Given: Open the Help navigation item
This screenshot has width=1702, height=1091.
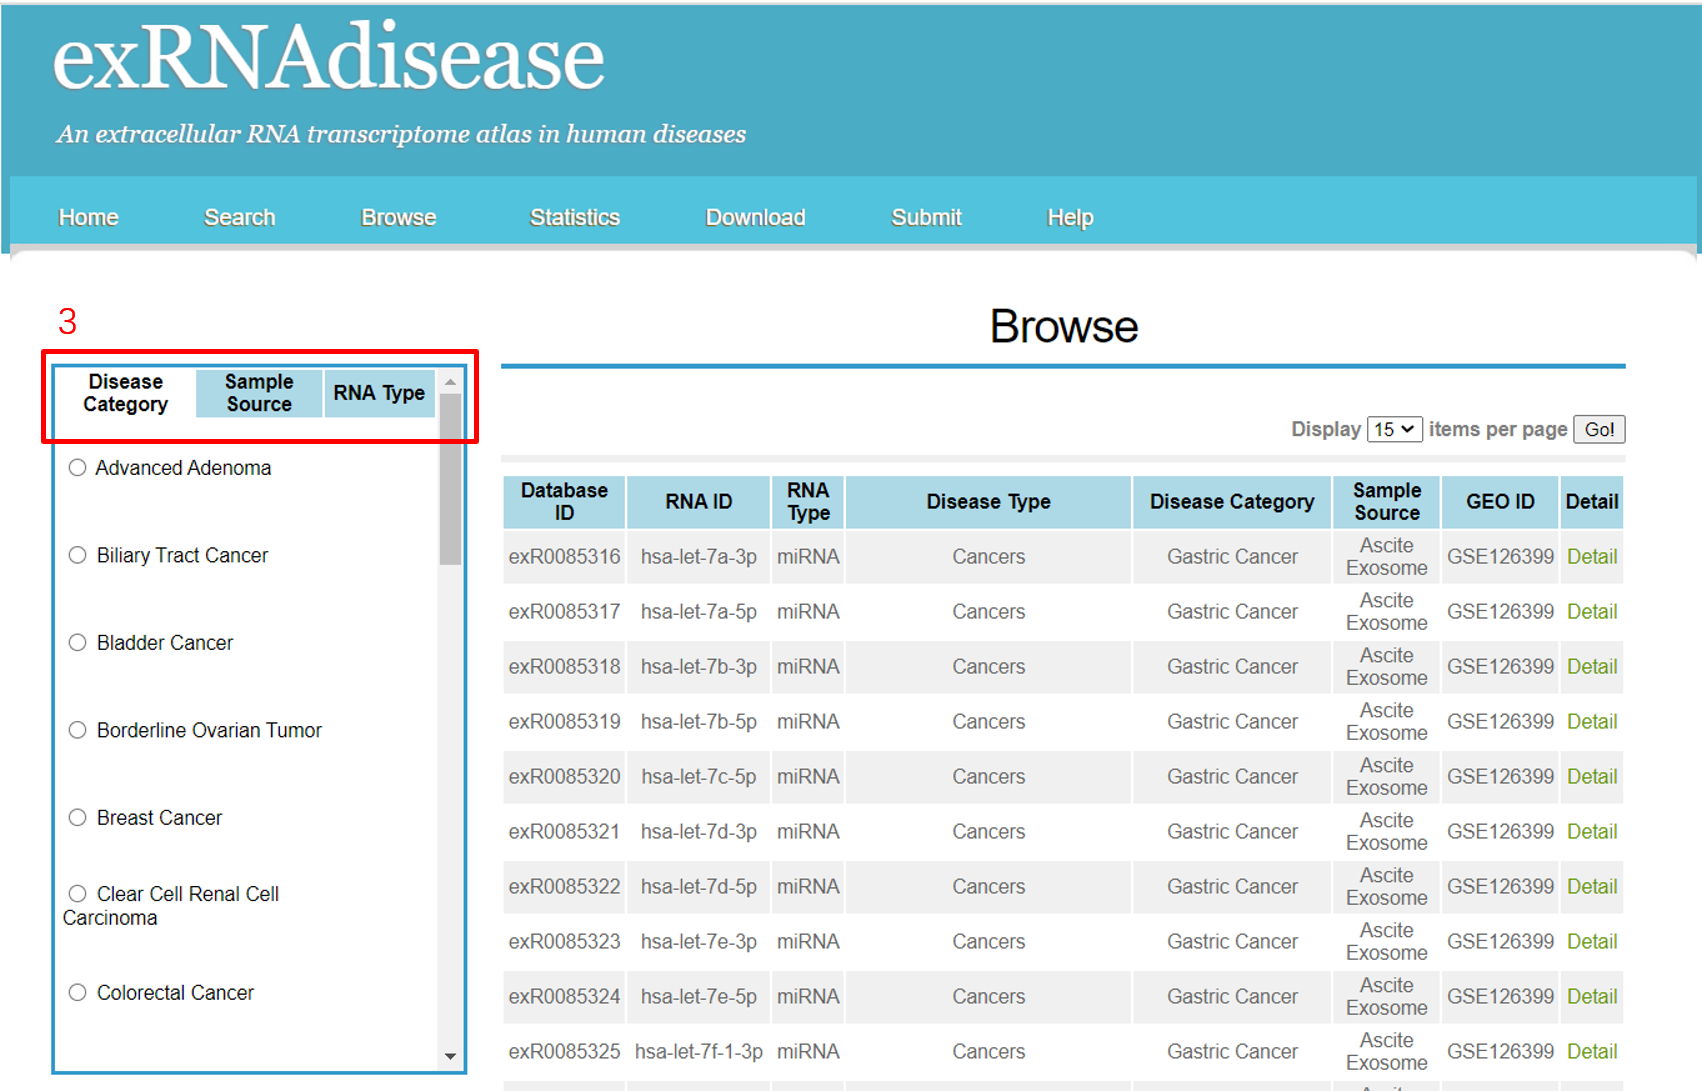Looking at the screenshot, I should (1070, 217).
